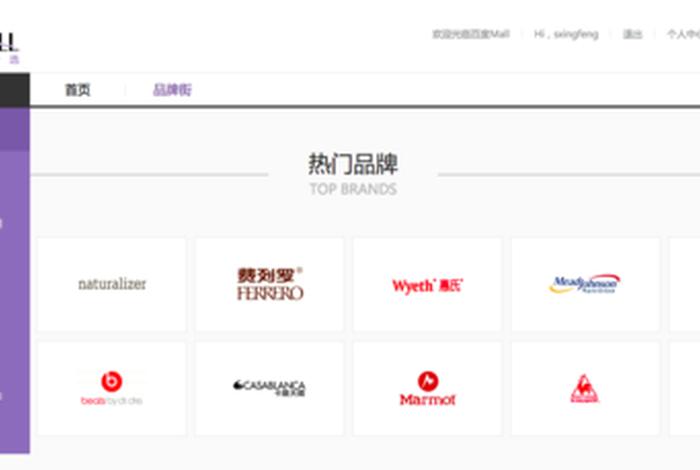The image size is (700, 470).
Task: Open the Ferrero brand logo card
Action: tap(270, 284)
